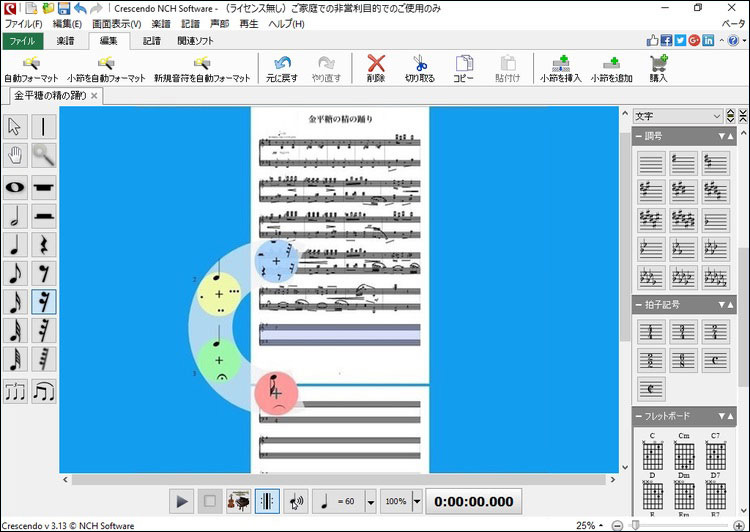Choose the quarter rest tool

tap(44, 245)
